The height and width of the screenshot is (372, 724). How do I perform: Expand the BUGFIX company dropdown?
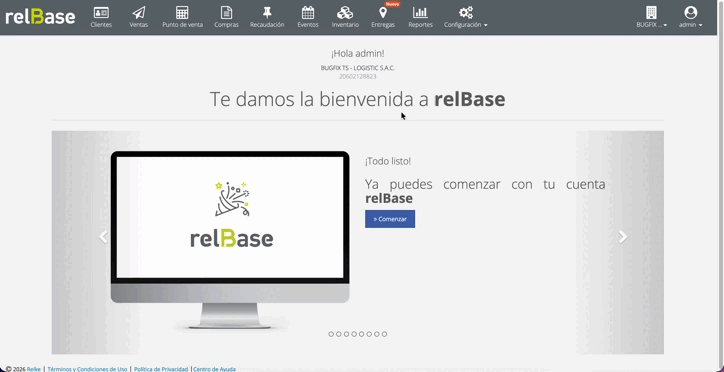click(x=652, y=24)
